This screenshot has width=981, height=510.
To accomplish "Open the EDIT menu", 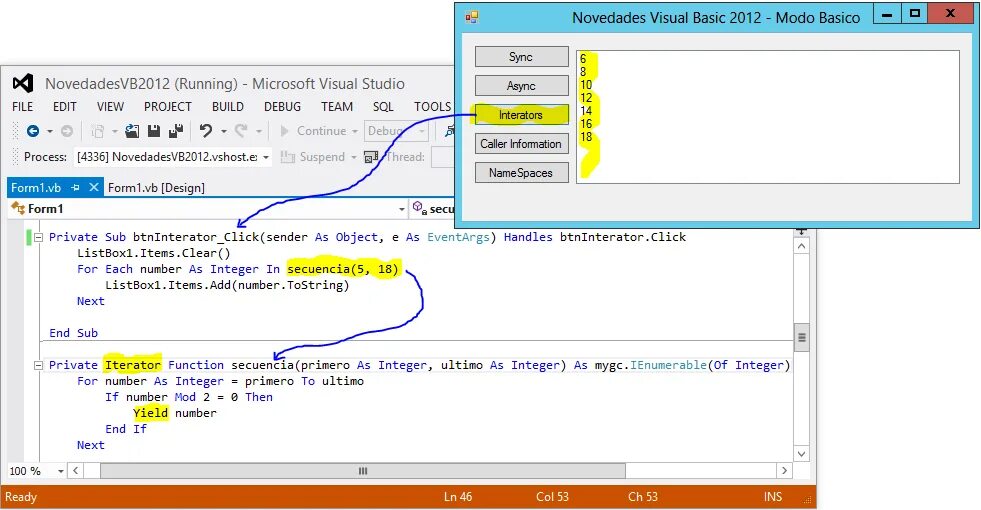I will [x=64, y=107].
